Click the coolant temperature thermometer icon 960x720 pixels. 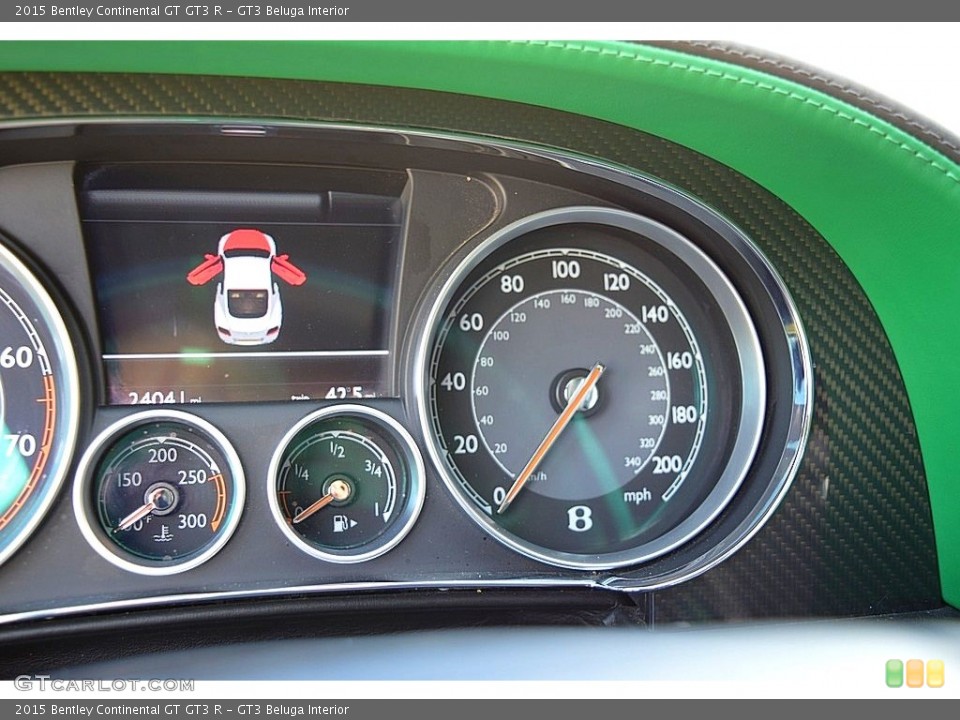(162, 533)
